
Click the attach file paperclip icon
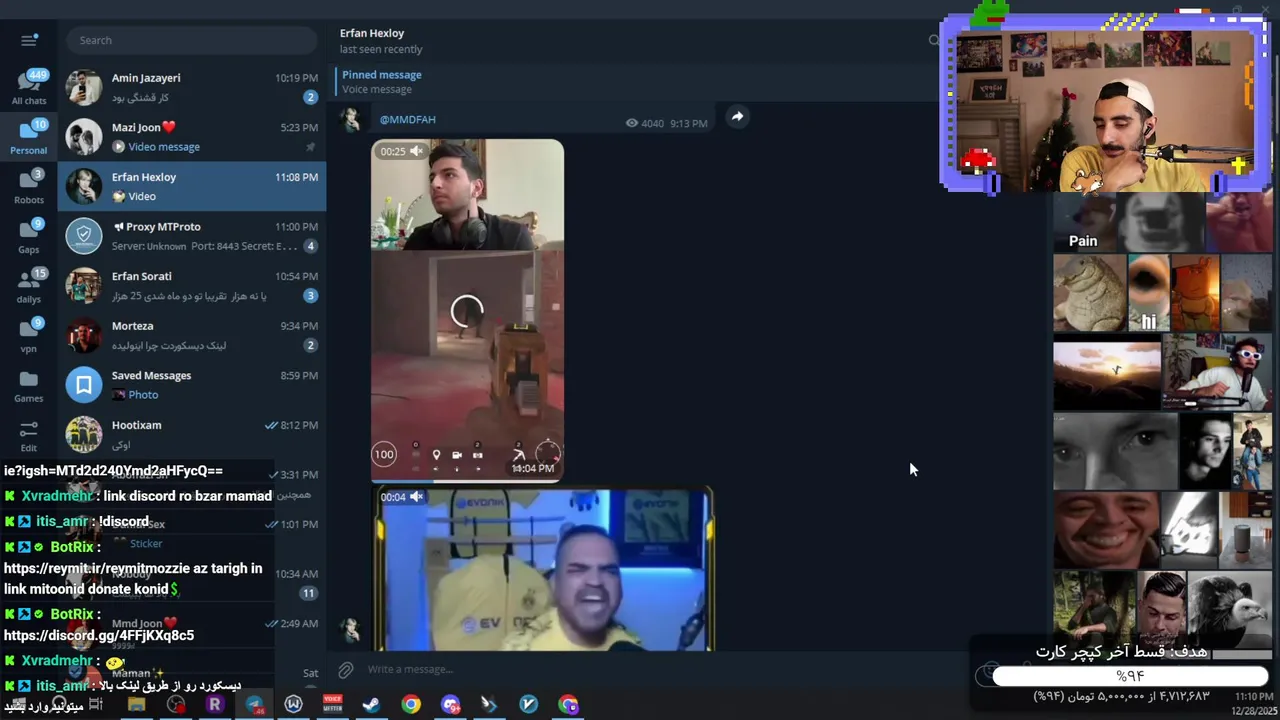(x=346, y=669)
